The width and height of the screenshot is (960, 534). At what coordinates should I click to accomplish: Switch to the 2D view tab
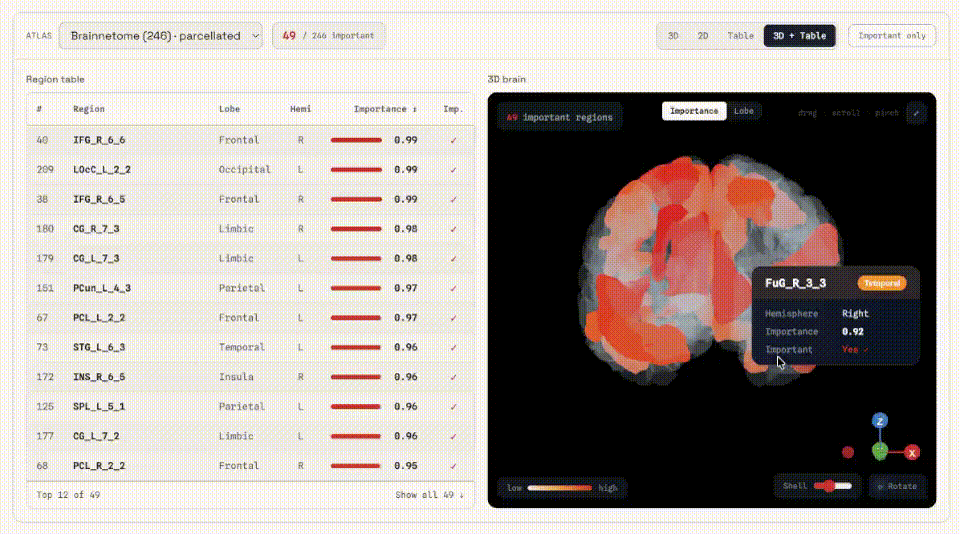[703, 36]
